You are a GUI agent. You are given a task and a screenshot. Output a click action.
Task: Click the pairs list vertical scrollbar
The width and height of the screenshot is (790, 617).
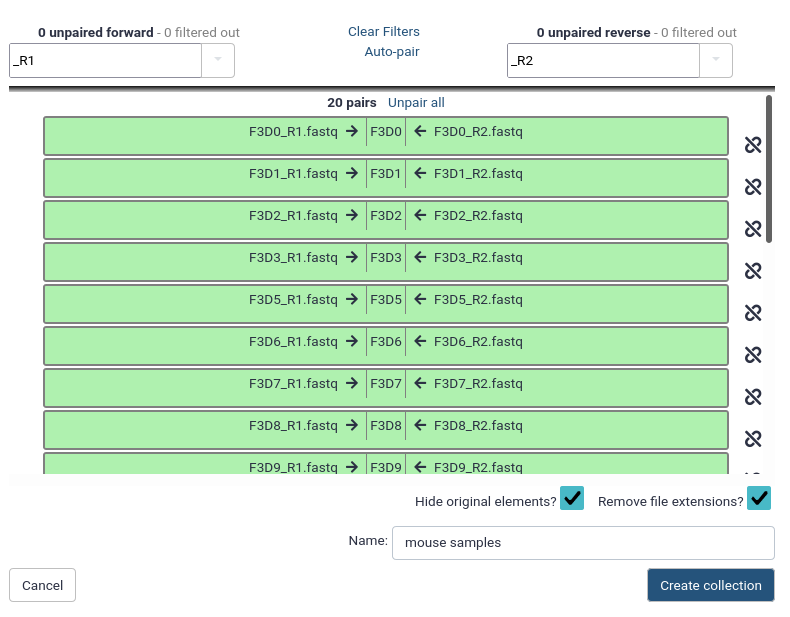pos(769,169)
